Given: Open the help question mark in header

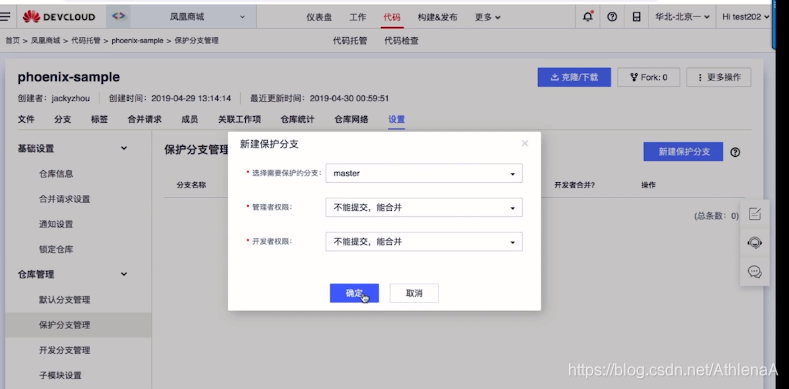Looking at the screenshot, I should 612,17.
